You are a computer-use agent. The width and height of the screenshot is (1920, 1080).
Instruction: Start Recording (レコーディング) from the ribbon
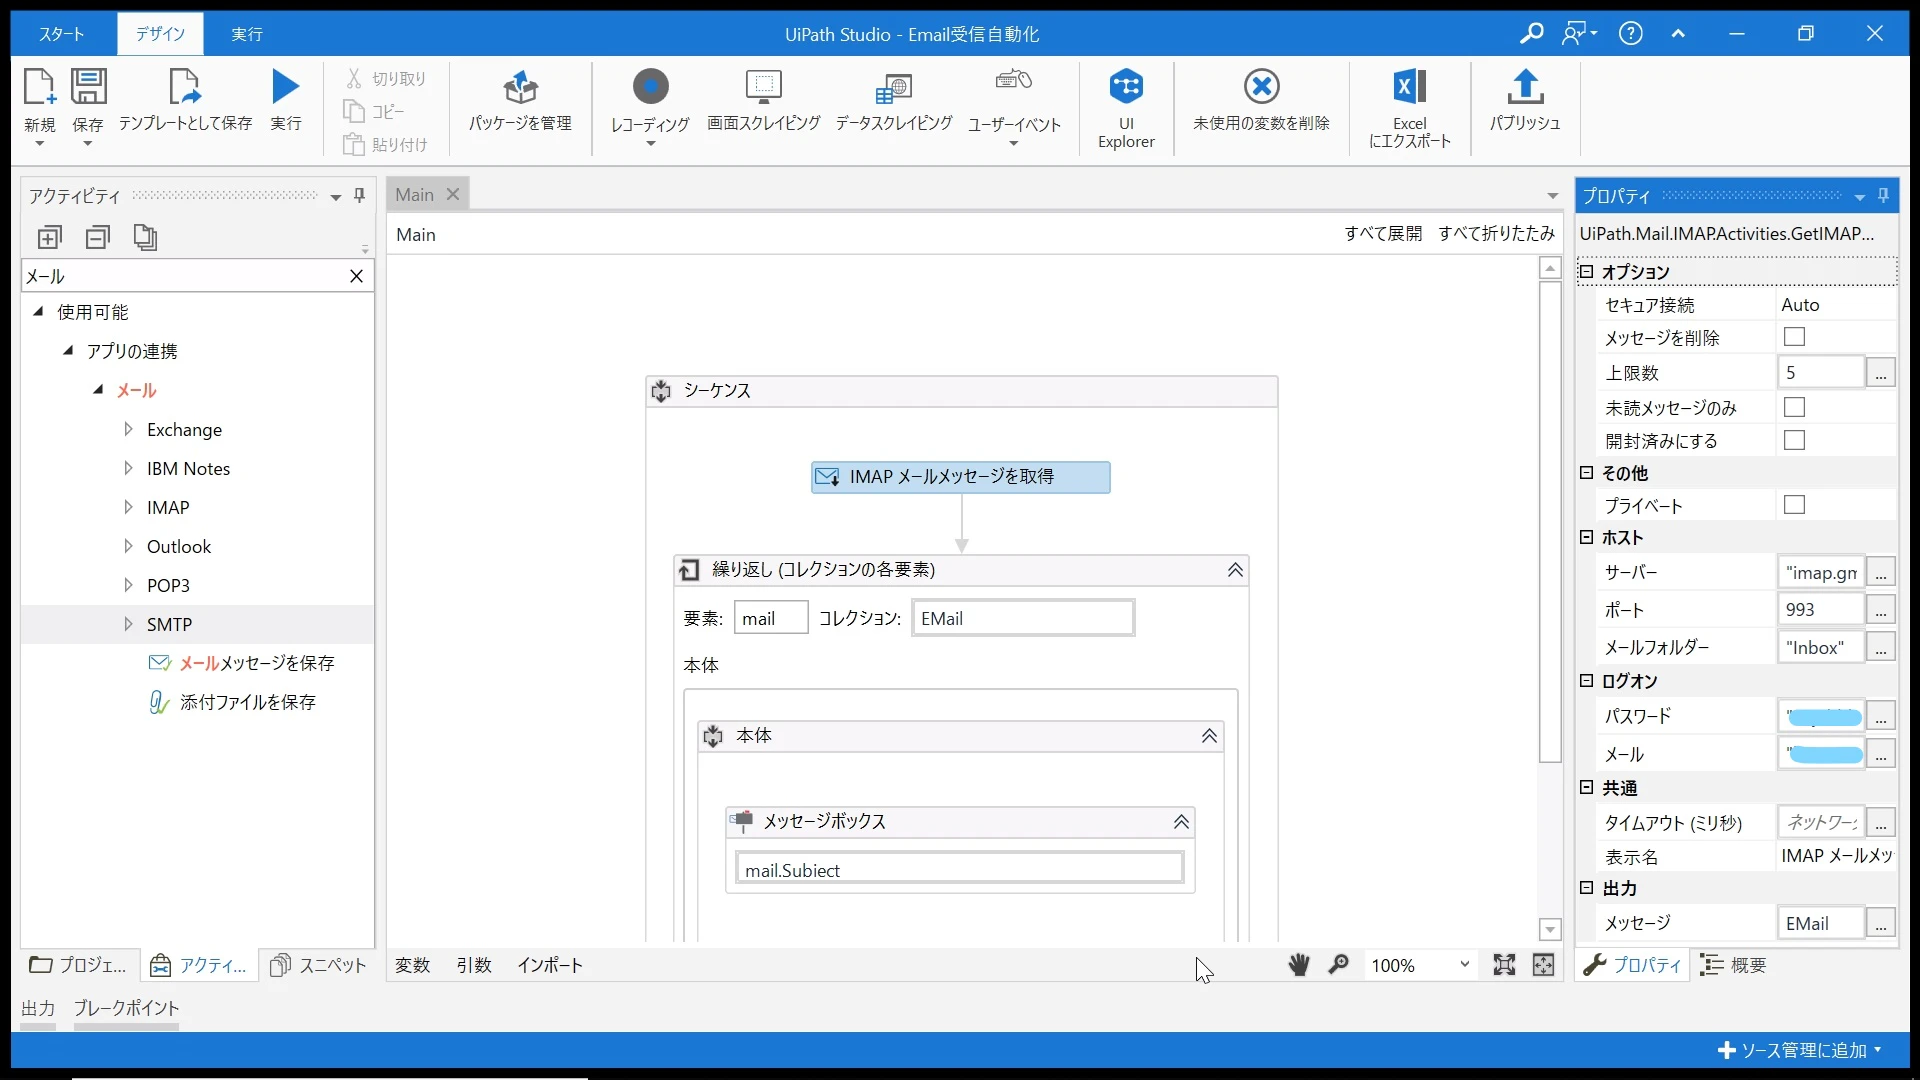(x=650, y=88)
